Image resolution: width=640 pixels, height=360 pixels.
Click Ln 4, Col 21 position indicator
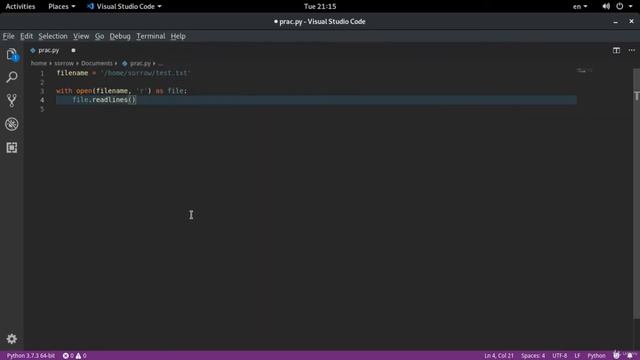[499, 356]
